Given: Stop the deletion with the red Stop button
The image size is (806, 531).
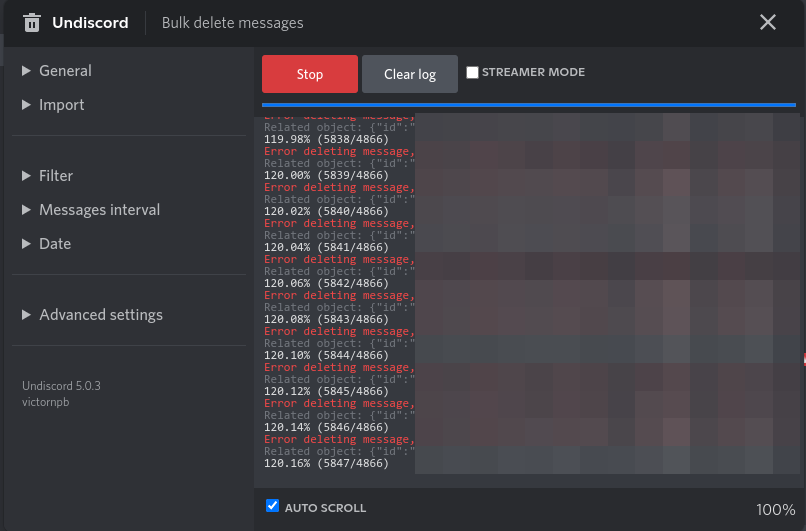Looking at the screenshot, I should coord(310,74).
